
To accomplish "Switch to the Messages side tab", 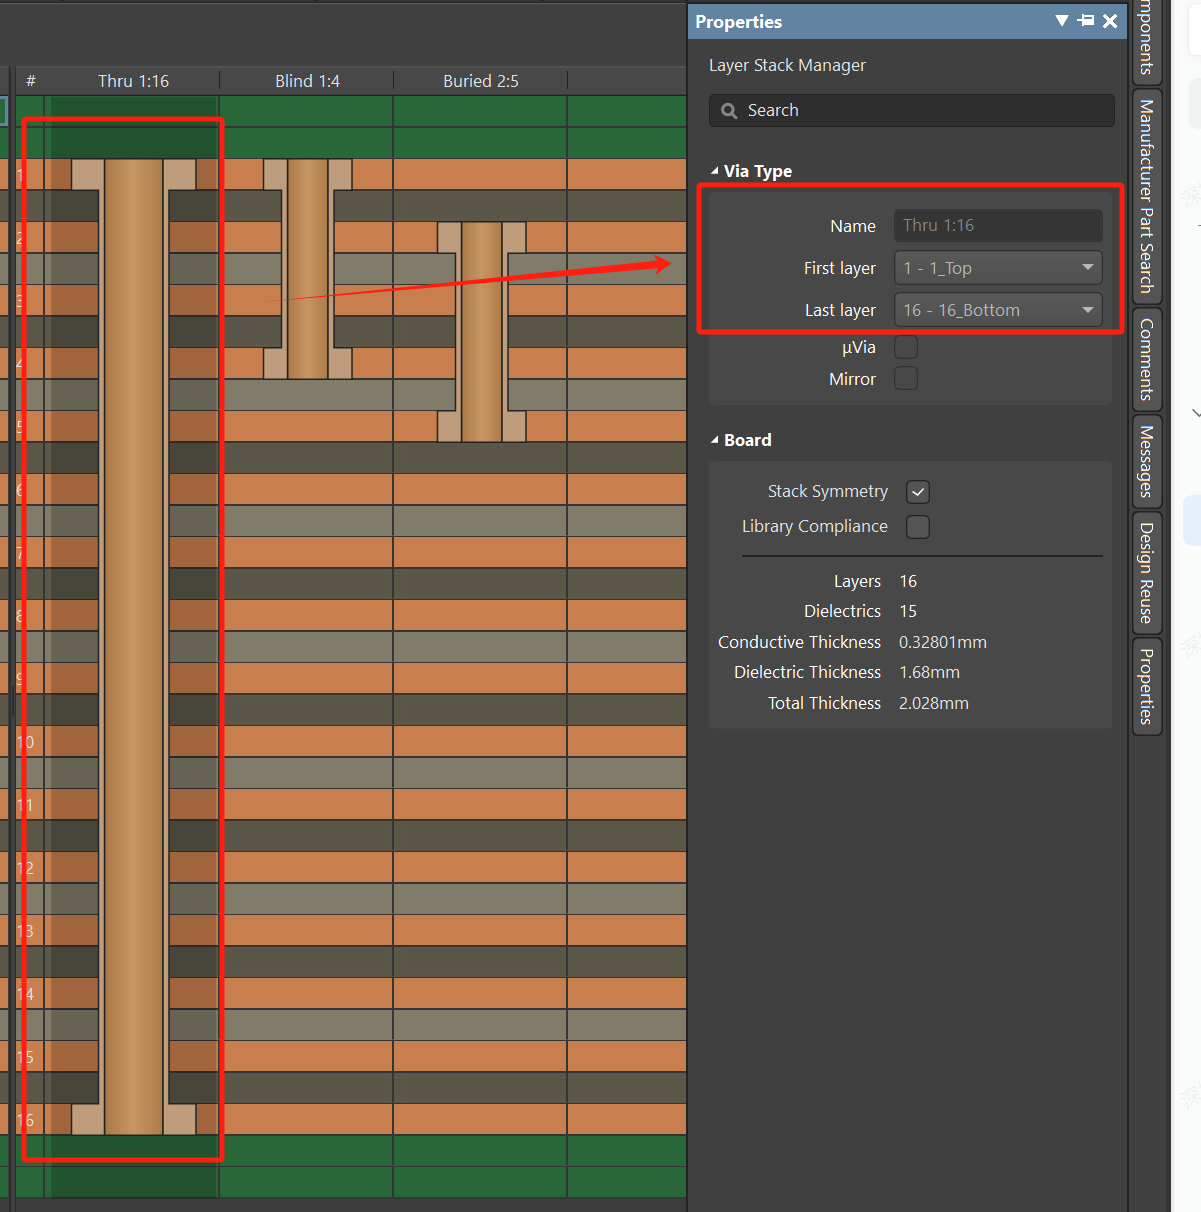I will pyautogui.click(x=1146, y=461).
